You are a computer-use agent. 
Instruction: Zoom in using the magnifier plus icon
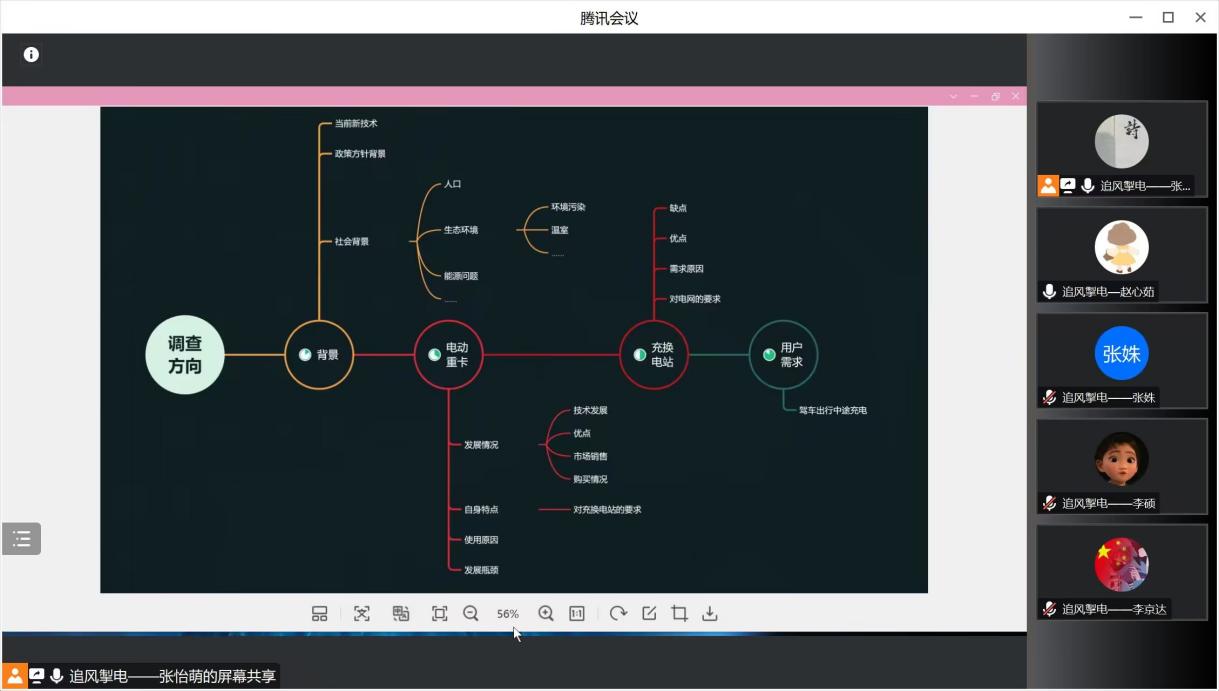tap(546, 614)
